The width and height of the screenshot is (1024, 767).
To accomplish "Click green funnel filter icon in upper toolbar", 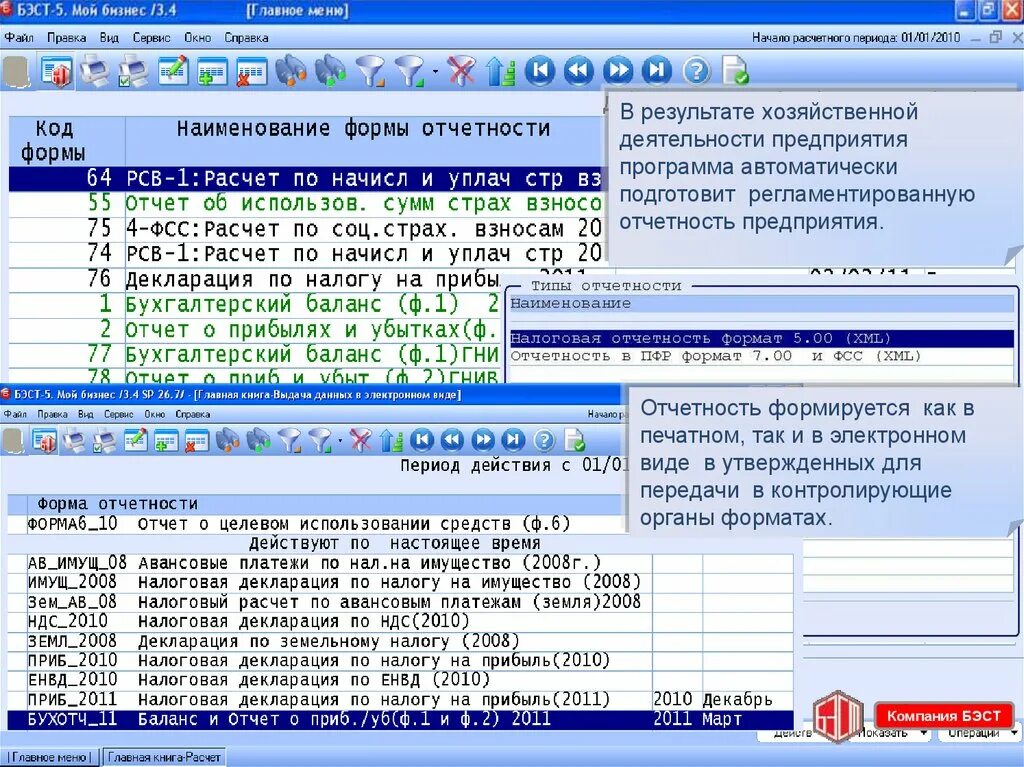I will (x=410, y=71).
